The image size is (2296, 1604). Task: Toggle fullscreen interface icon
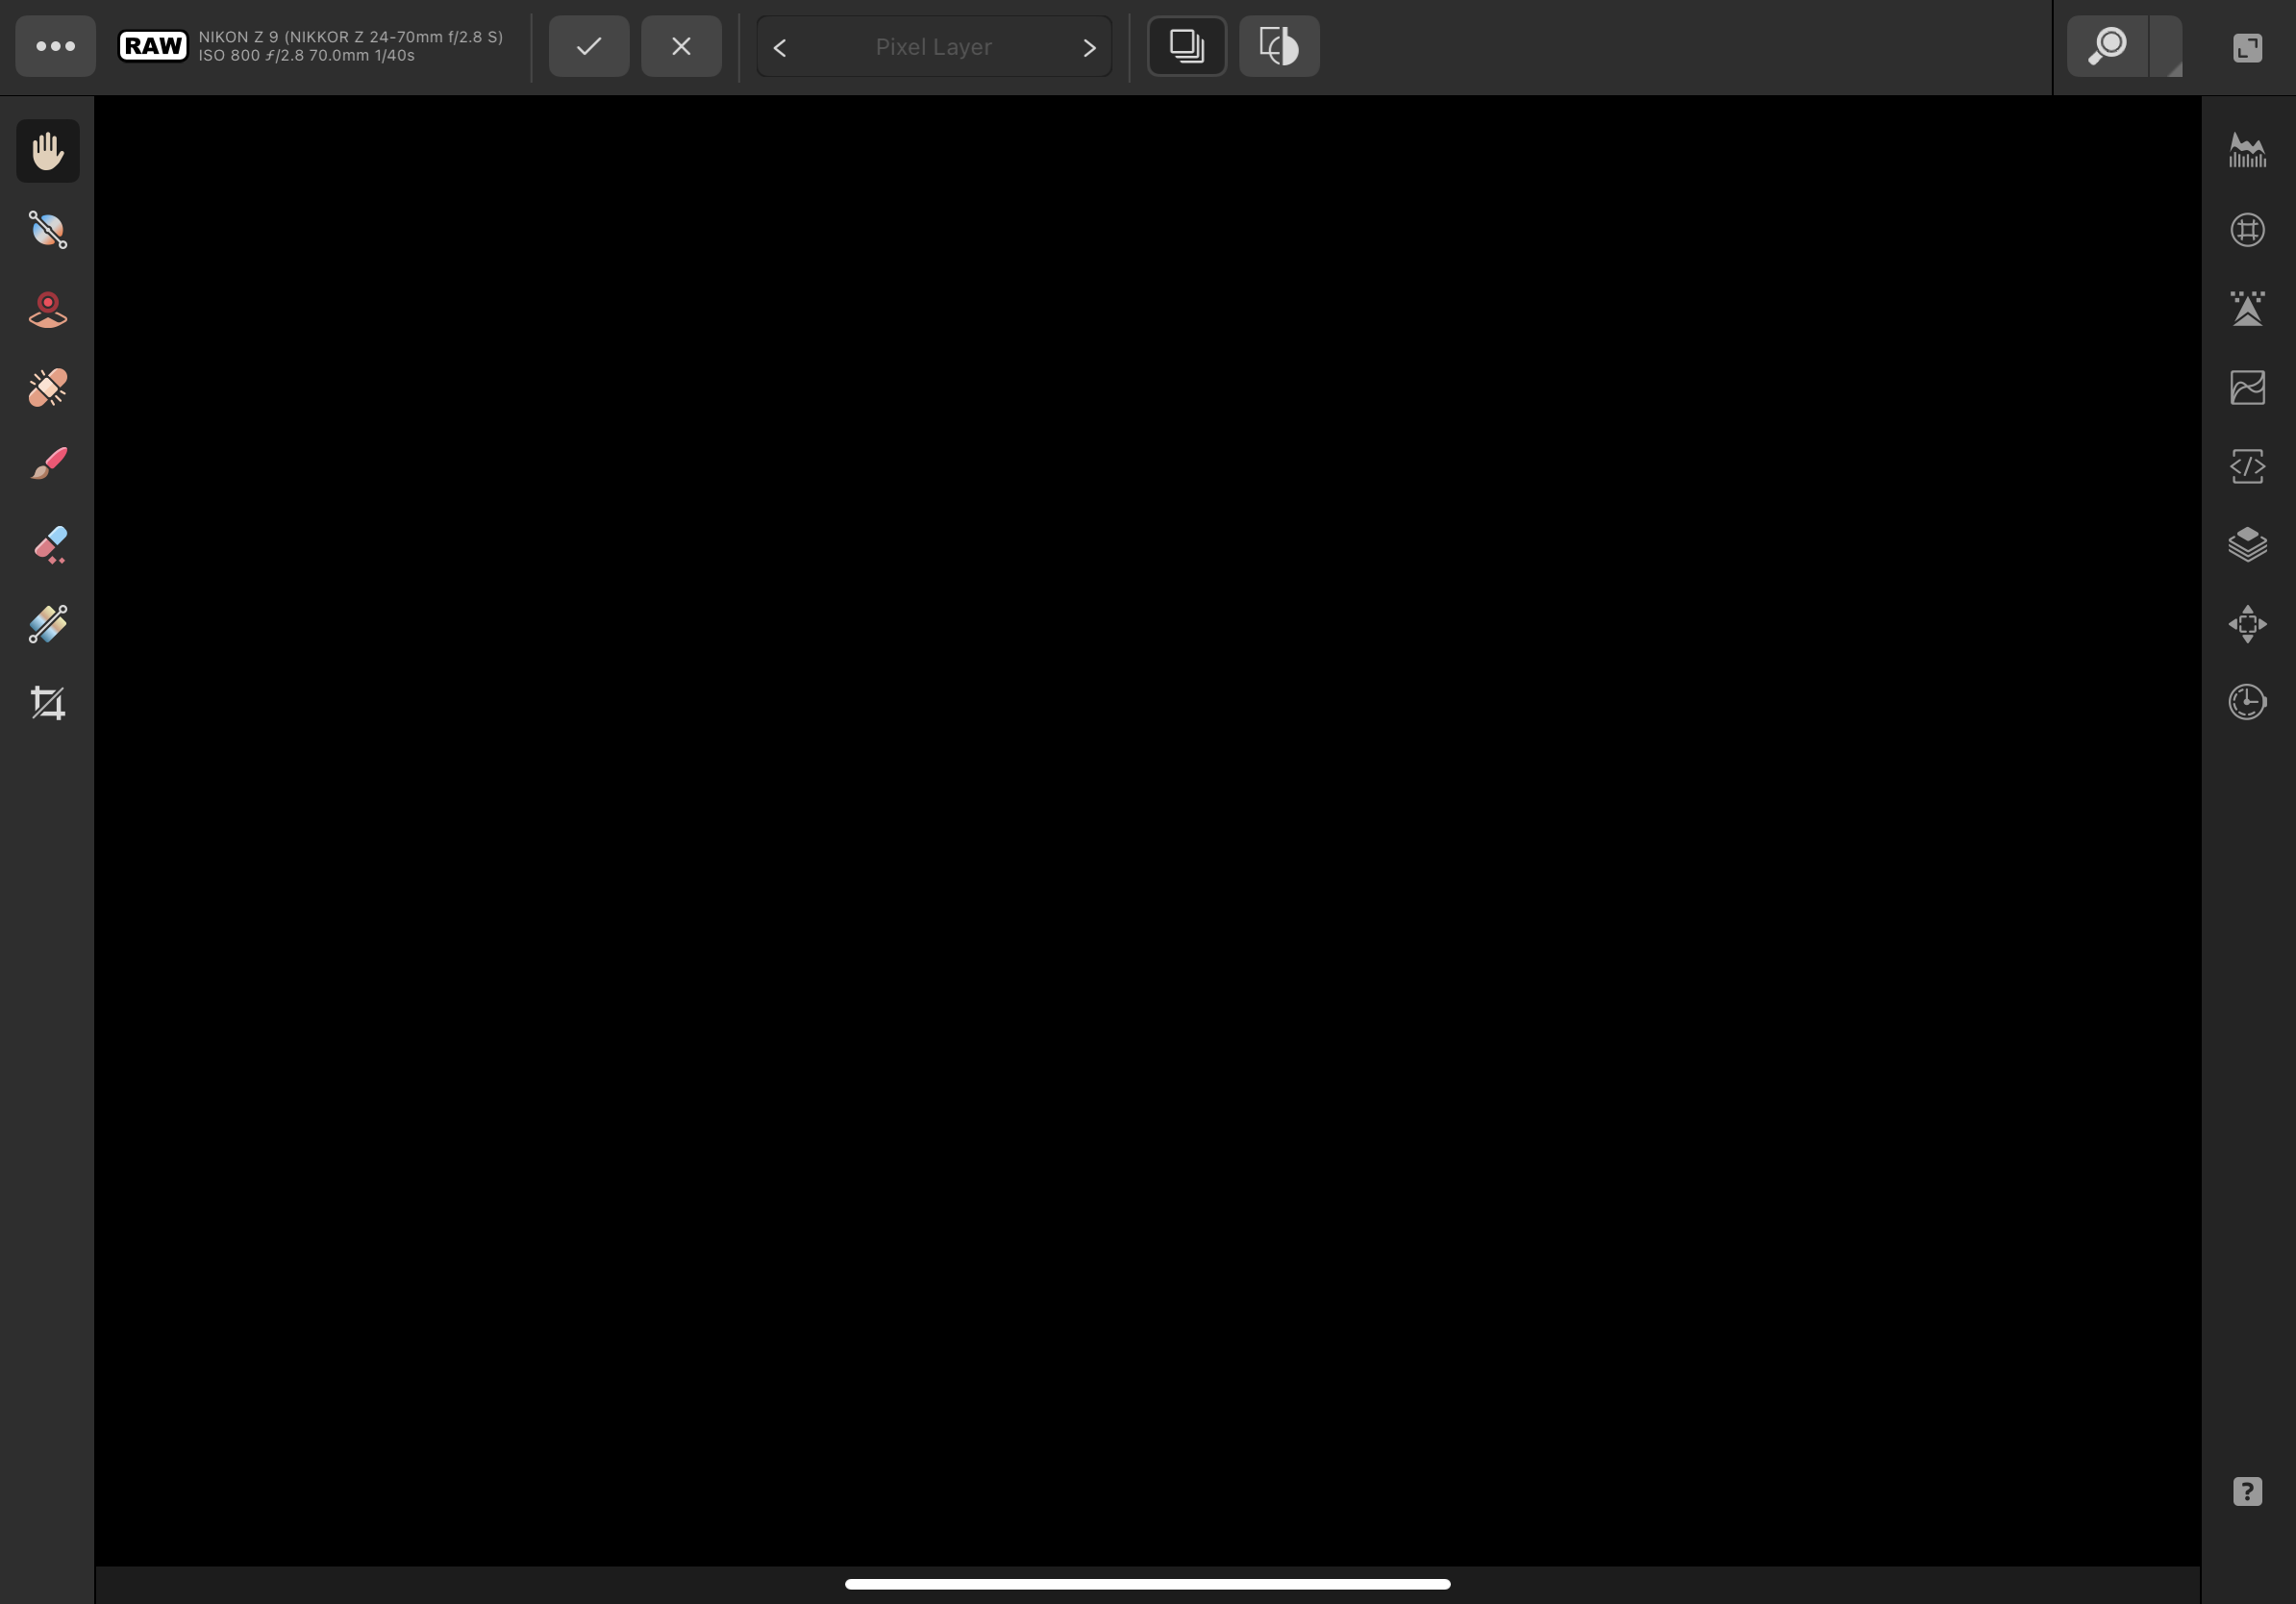click(2247, 47)
